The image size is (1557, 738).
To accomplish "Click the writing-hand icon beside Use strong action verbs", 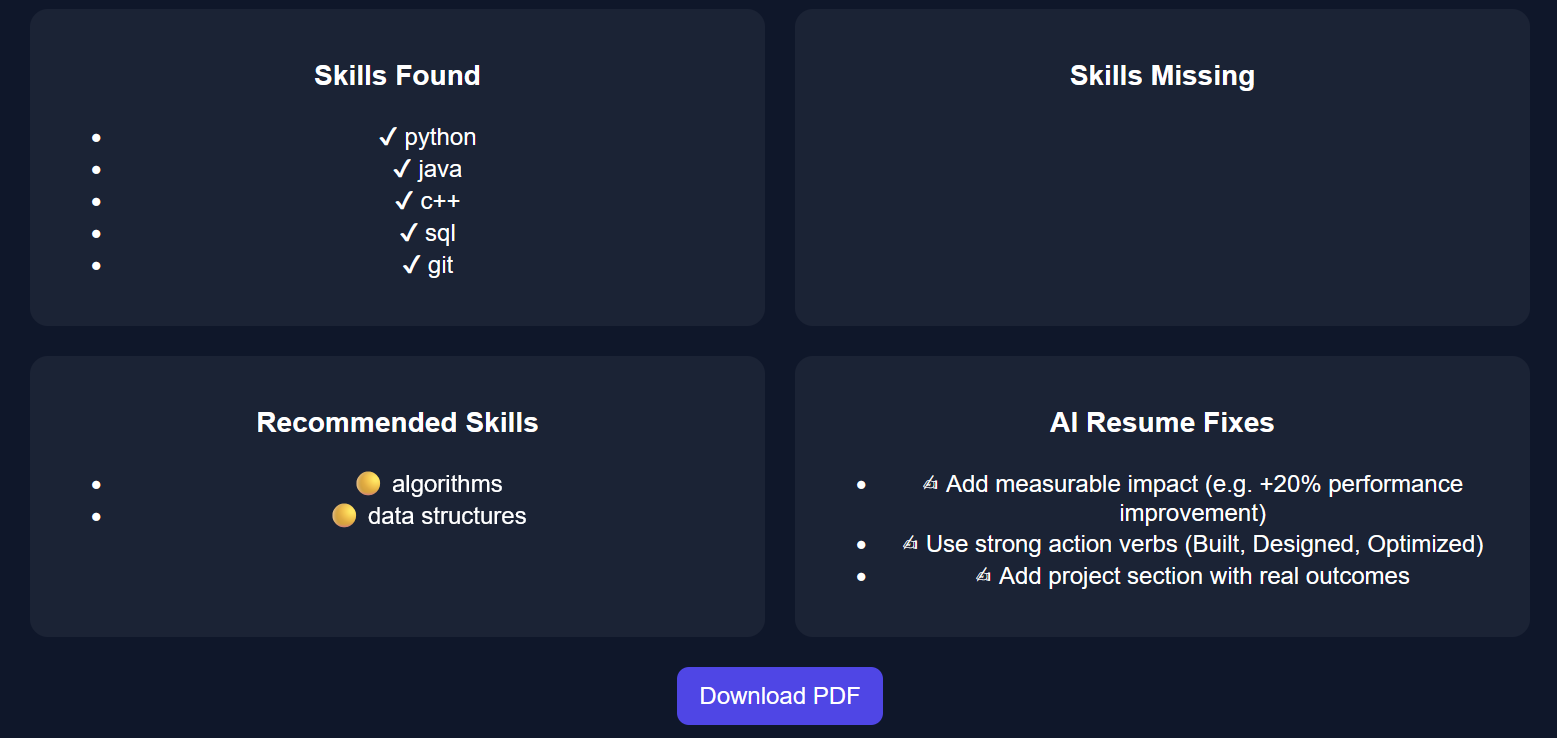I will [x=910, y=544].
